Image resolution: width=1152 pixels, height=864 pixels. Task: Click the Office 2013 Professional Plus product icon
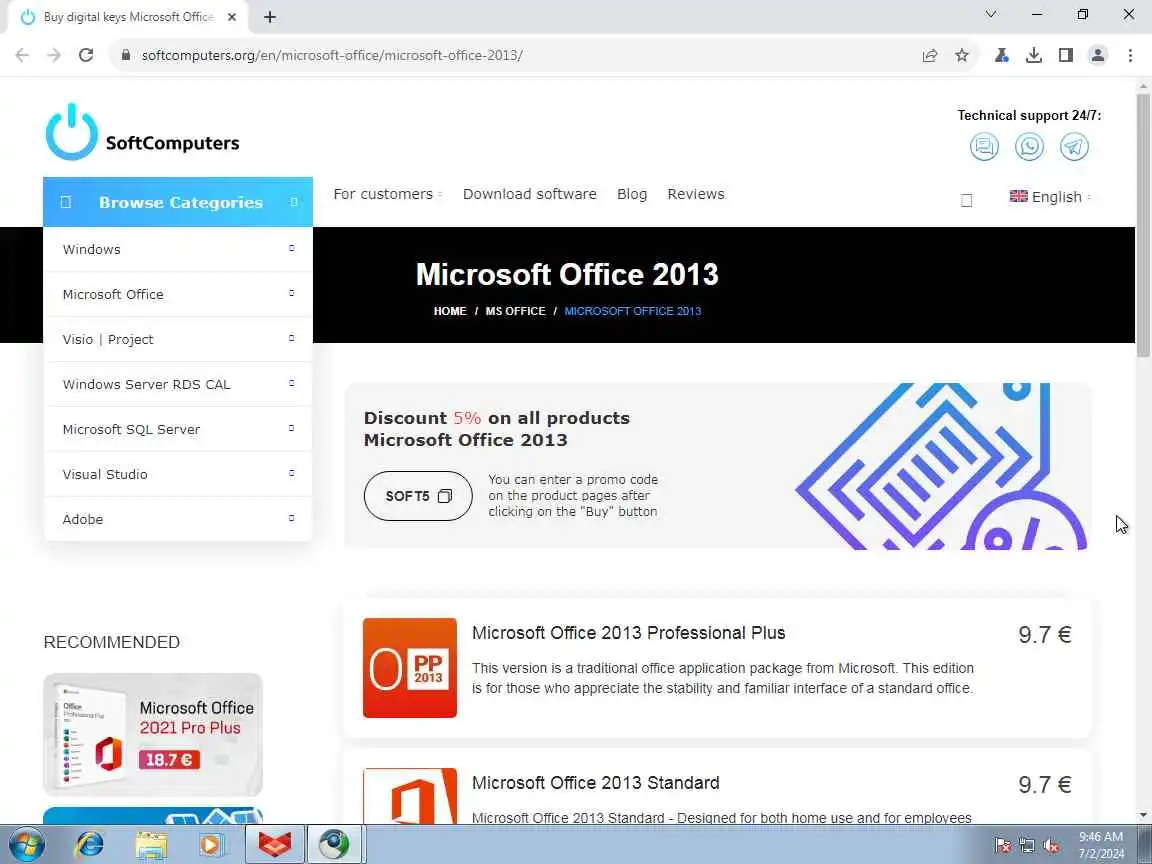tap(410, 668)
